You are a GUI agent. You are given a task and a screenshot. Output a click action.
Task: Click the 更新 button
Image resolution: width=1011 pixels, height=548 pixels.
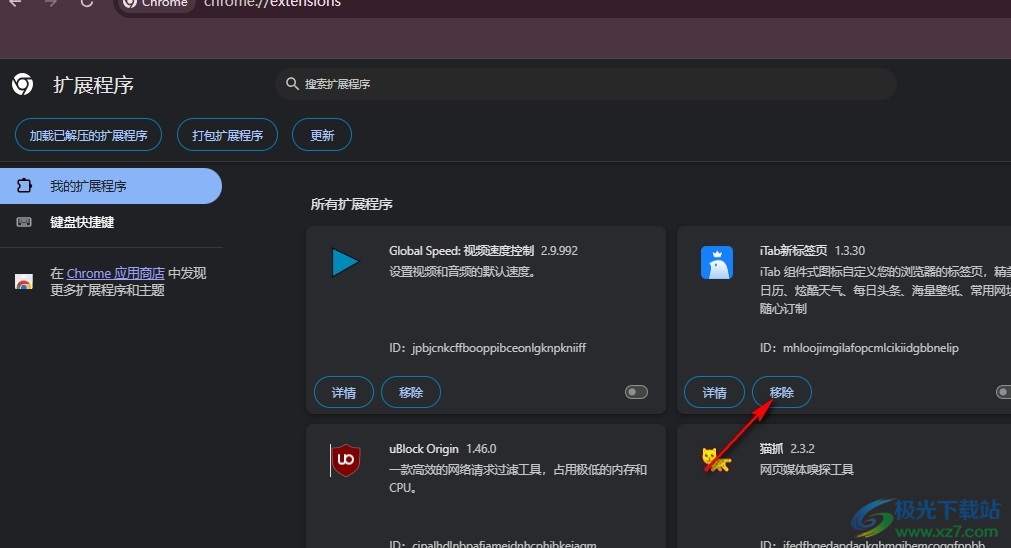tap(322, 135)
